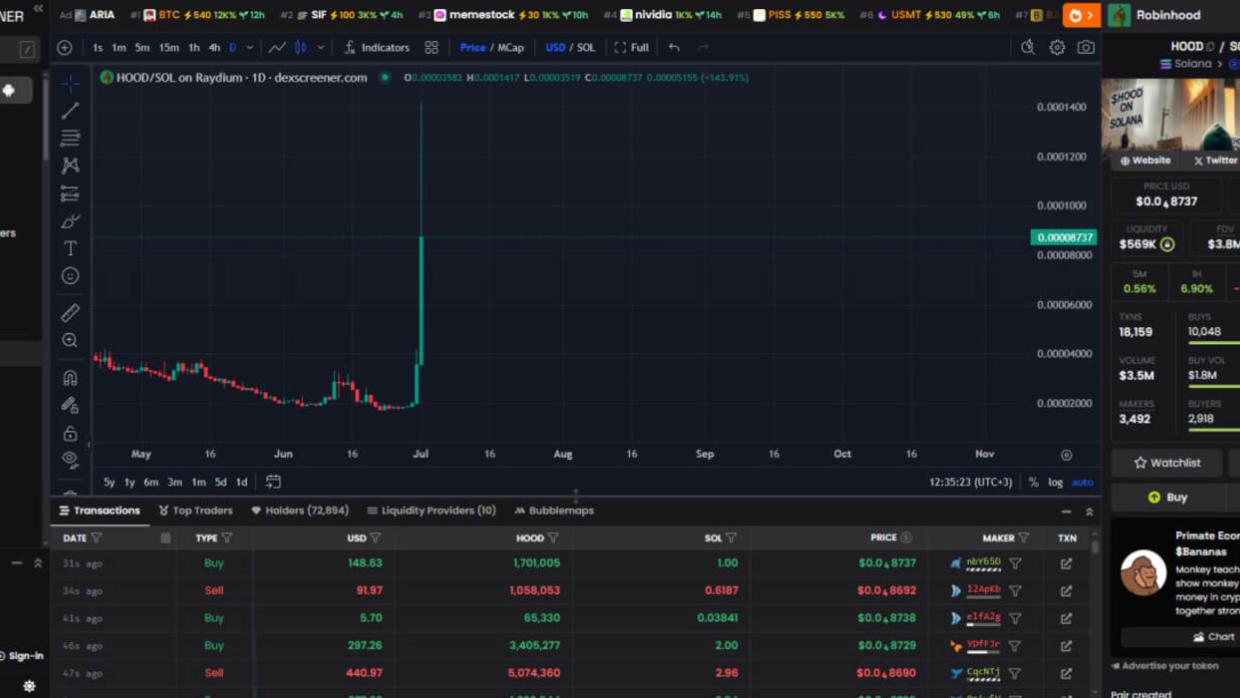1240x698 pixels.
Task: Hide all drawings with eye icon
Action: click(70, 459)
